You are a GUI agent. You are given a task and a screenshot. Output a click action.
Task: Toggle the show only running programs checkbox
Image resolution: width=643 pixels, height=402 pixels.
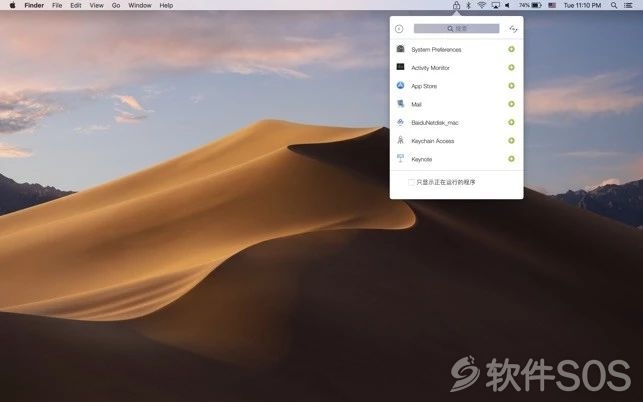point(411,182)
